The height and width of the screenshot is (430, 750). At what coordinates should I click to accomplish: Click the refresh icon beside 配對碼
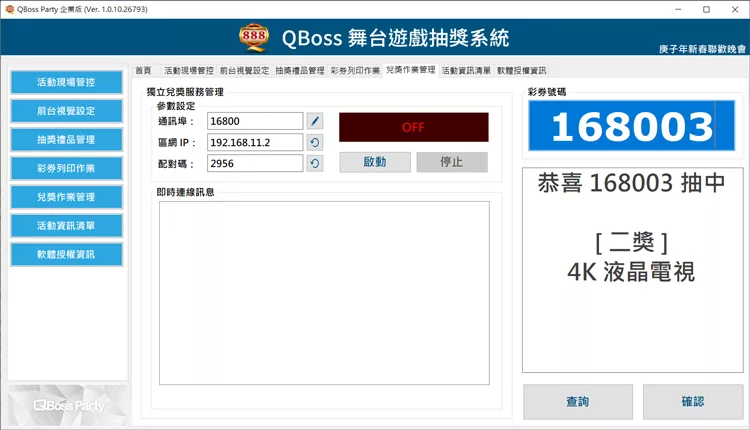315,164
